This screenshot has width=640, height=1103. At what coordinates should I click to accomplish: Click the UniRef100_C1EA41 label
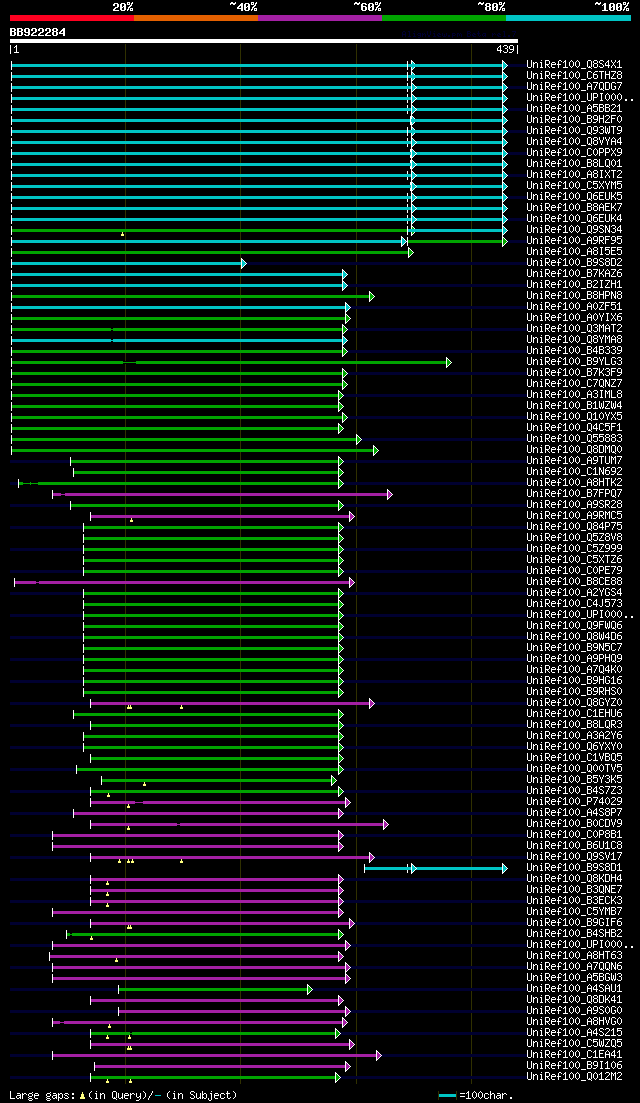coord(574,1054)
